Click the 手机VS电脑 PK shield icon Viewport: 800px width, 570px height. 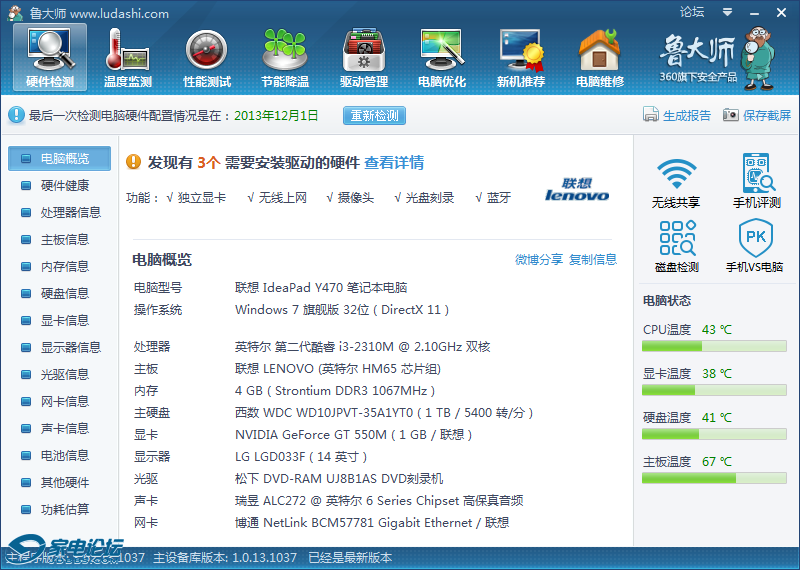[x=756, y=237]
